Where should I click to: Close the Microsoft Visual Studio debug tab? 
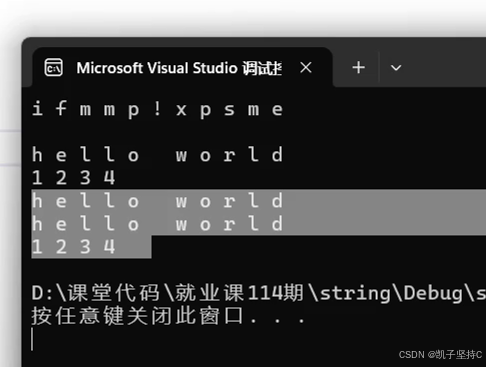(x=306, y=68)
